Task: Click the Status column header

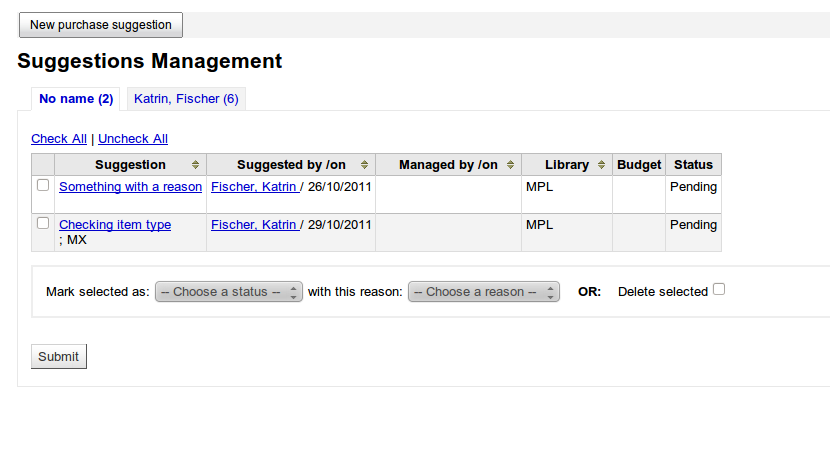Action: tap(693, 165)
